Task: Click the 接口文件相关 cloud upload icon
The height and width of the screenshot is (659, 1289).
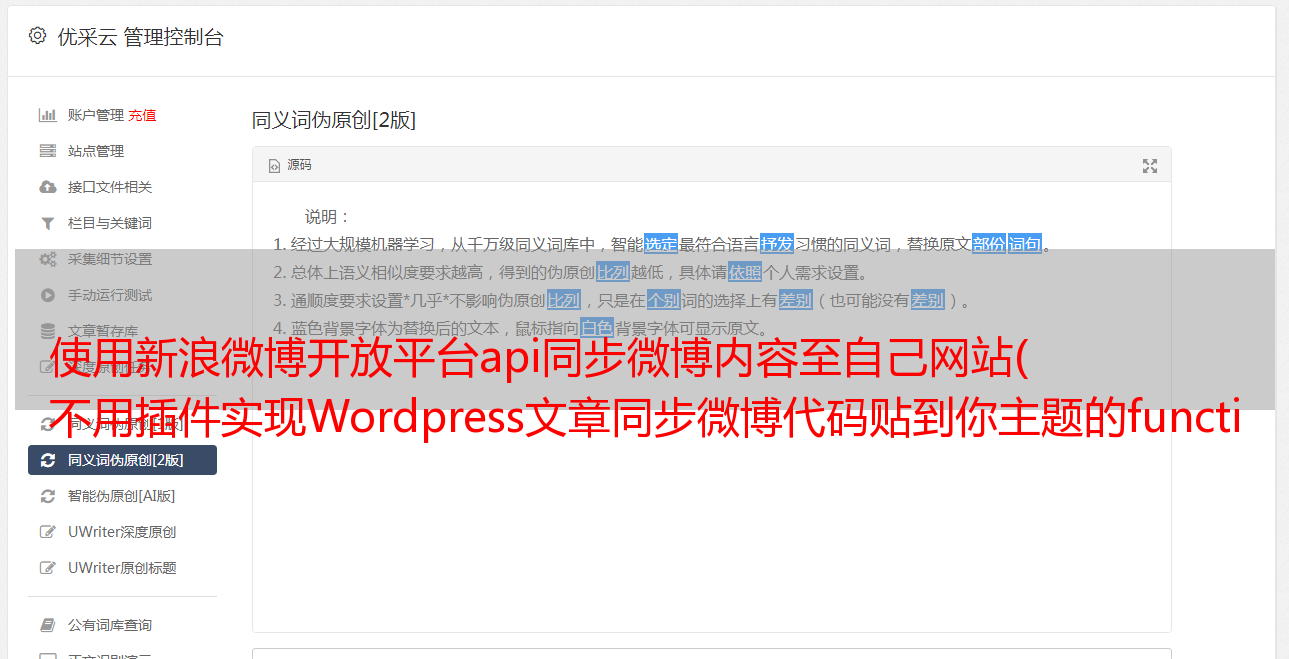Action: [47, 187]
